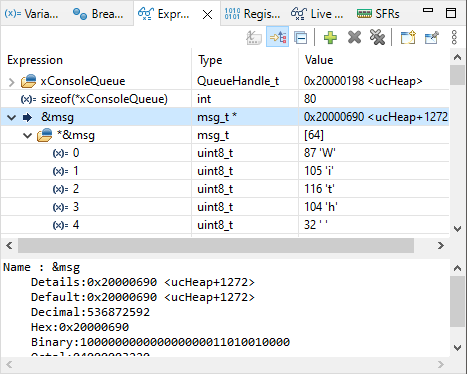This screenshot has width=467, height=374.
Task: Click the Decimal:536872592 line in details
Action: coord(90,312)
